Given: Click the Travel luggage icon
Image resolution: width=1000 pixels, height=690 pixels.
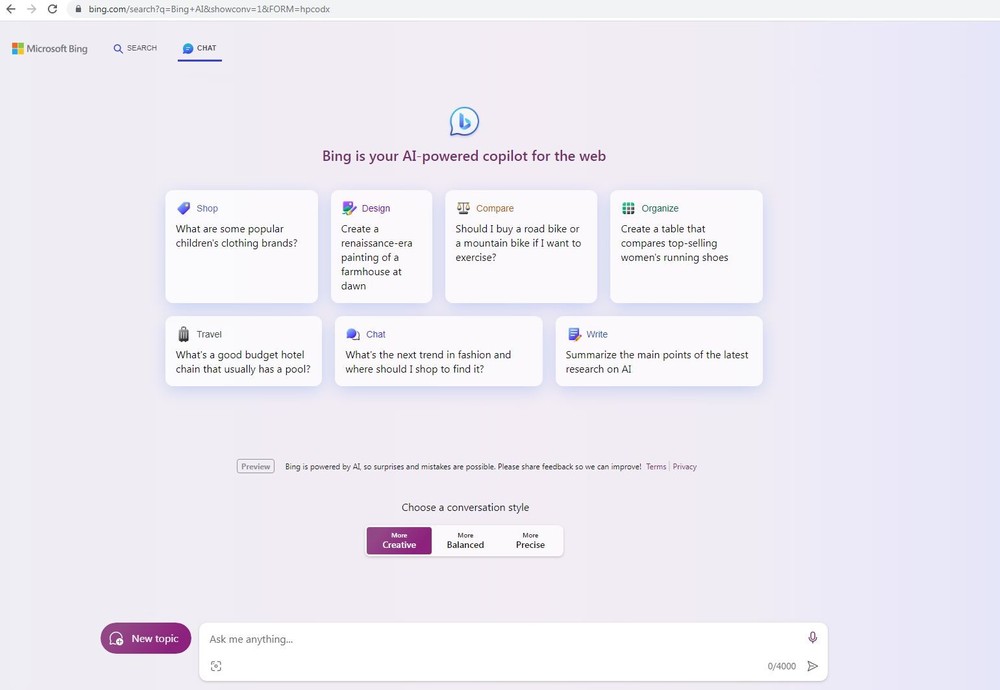Looking at the screenshot, I should click(x=184, y=334).
